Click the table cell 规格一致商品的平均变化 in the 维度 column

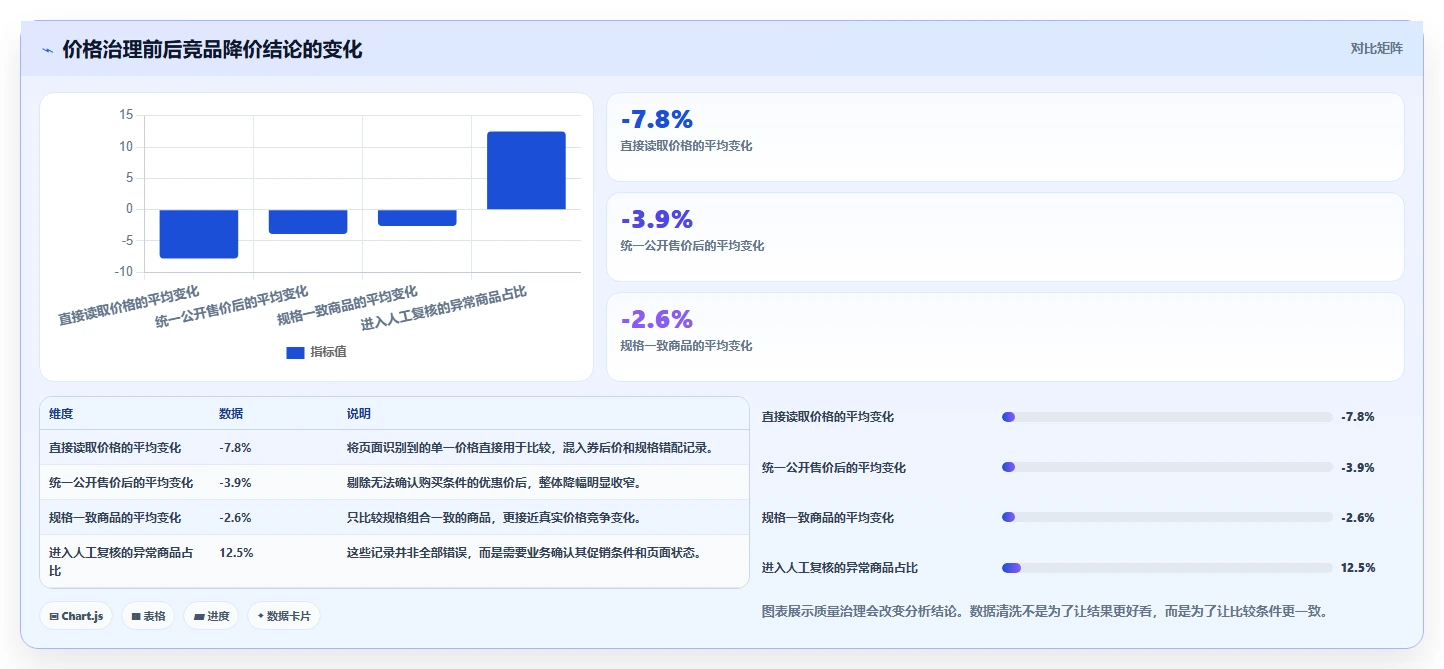[x=115, y=518]
